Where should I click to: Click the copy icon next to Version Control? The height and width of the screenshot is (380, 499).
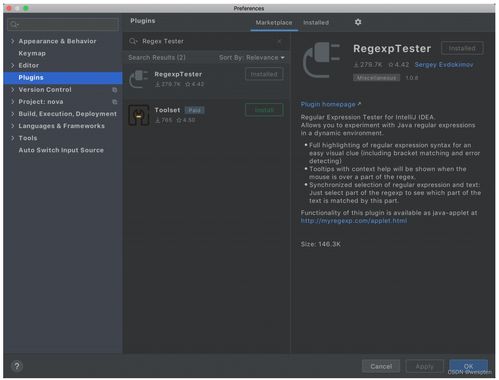[114, 90]
